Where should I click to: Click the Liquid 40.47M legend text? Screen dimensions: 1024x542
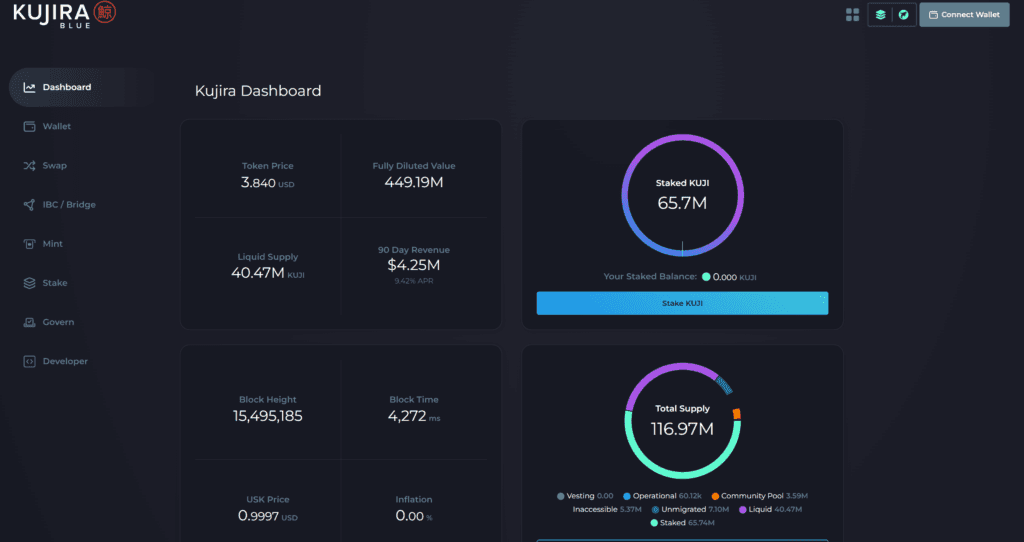pyautogui.click(x=775, y=509)
